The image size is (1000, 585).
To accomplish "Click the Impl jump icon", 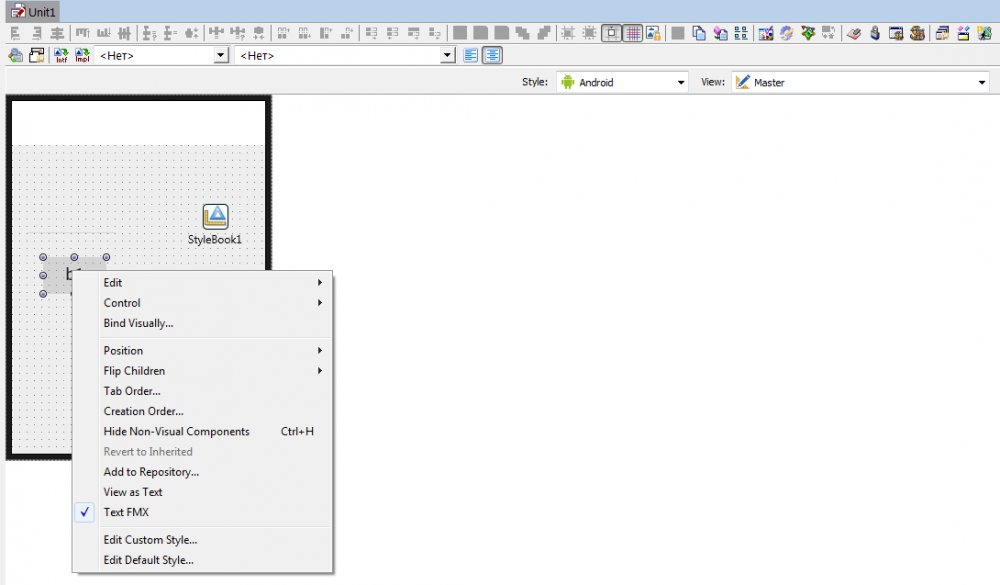I will coord(82,56).
